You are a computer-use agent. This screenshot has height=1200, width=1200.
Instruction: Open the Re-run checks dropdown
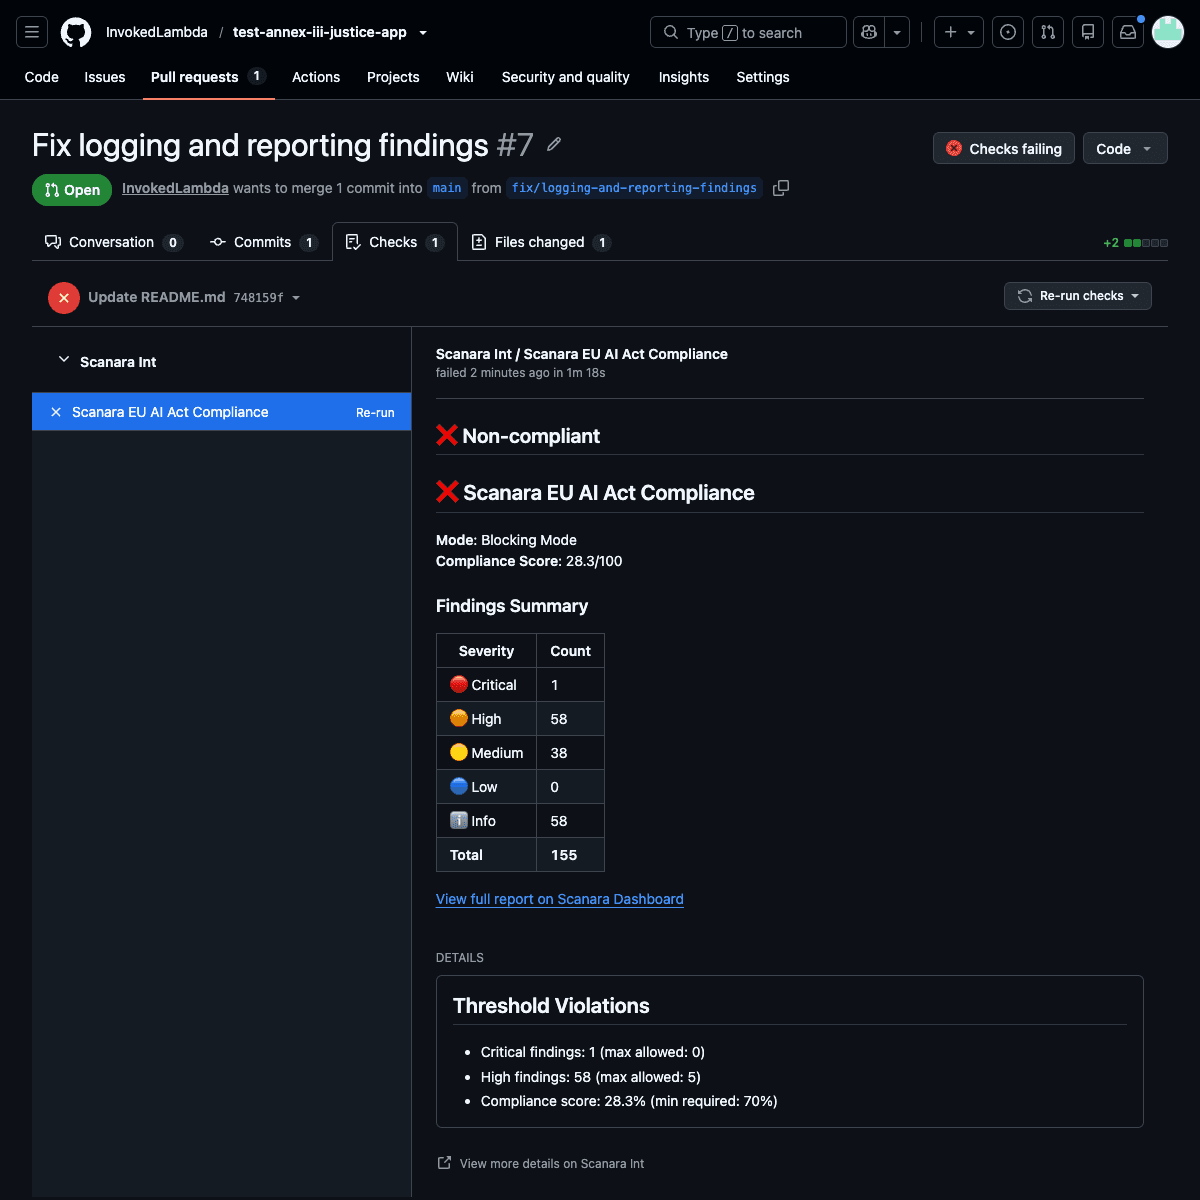[x=1078, y=296]
